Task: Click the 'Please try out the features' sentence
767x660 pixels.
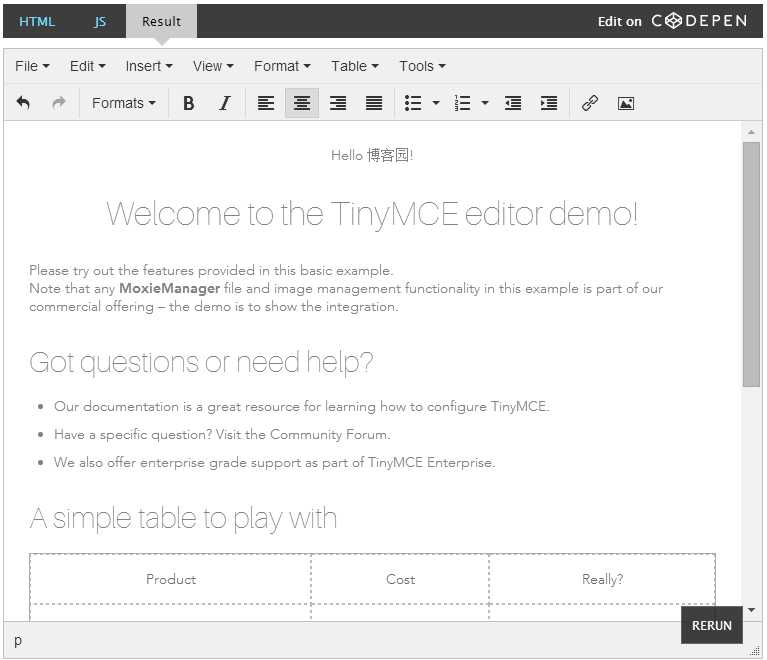Action: (211, 271)
